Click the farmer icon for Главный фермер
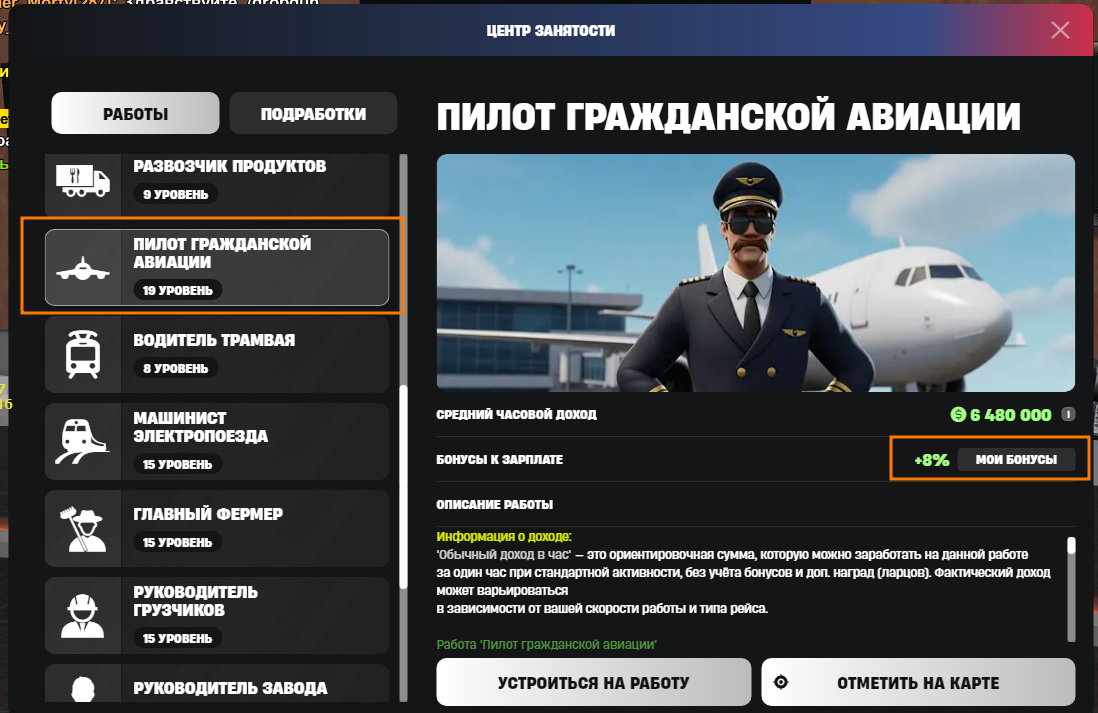This screenshot has height=713, width=1098. [83, 529]
